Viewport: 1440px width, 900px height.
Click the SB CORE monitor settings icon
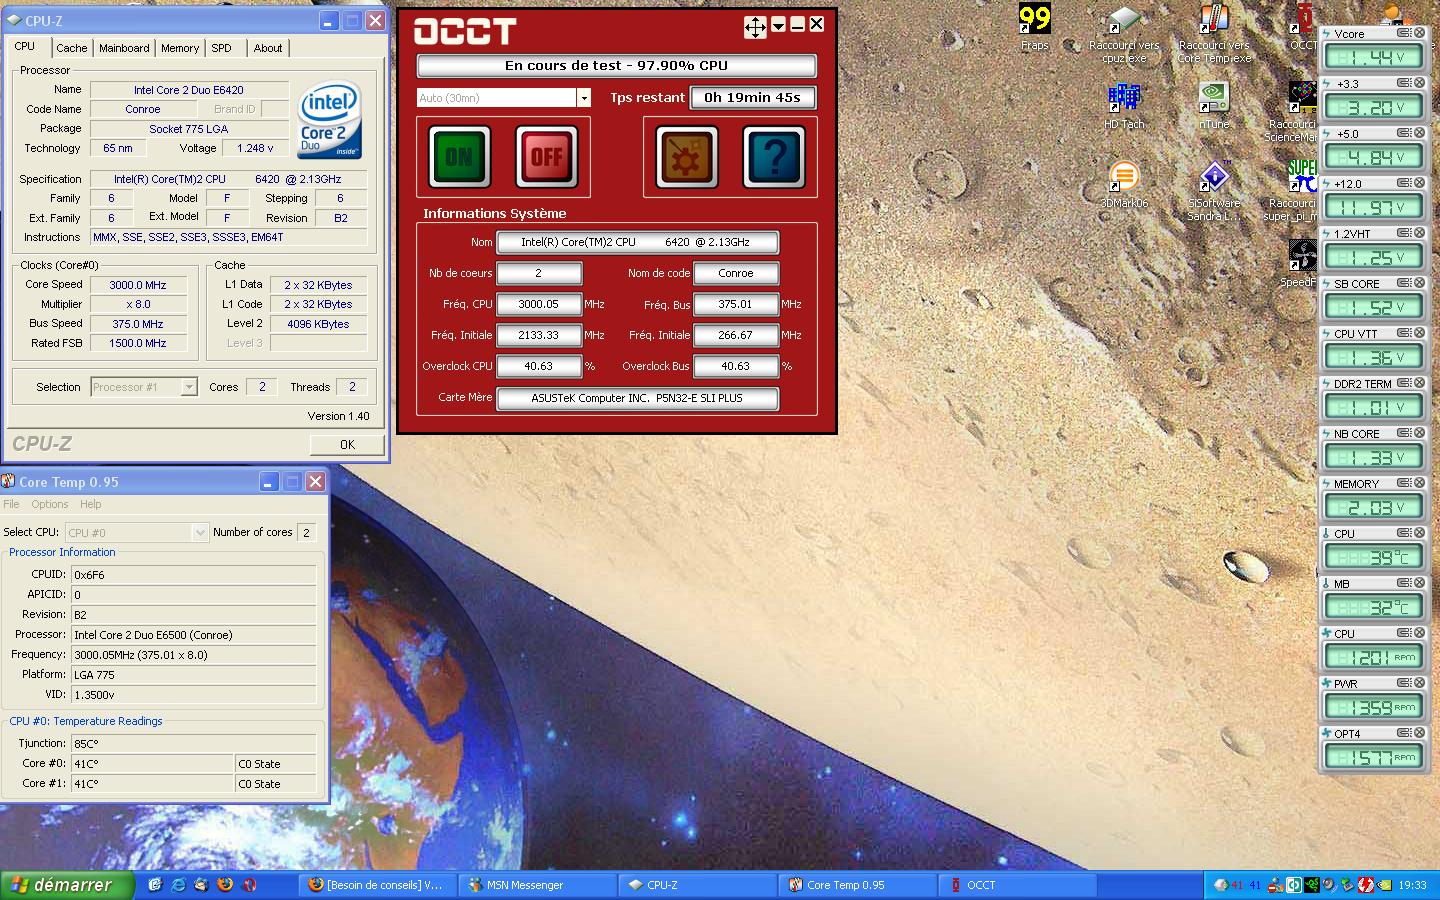pos(1404,283)
